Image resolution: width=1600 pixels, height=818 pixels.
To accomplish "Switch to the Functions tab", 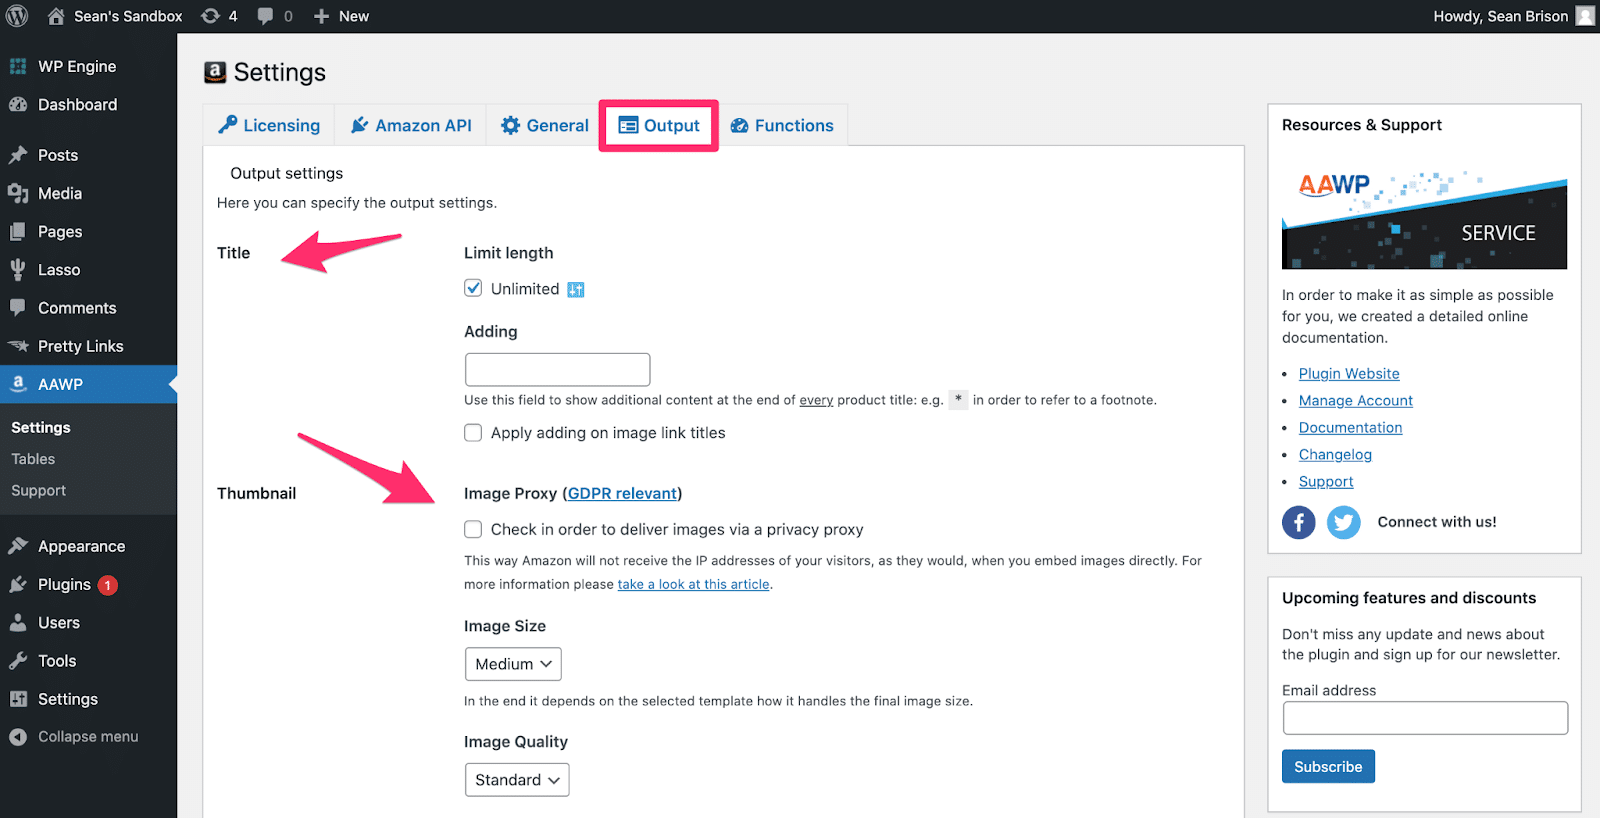I will tap(782, 125).
